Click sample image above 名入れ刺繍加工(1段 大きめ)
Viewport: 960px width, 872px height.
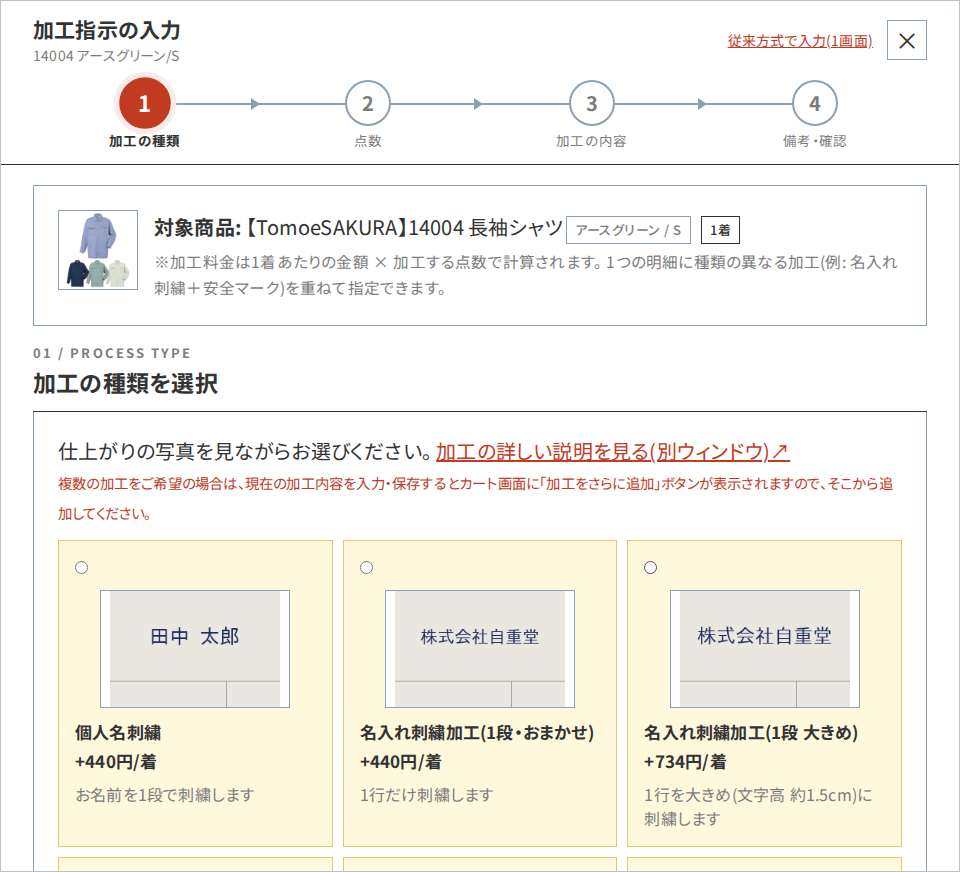click(765, 649)
